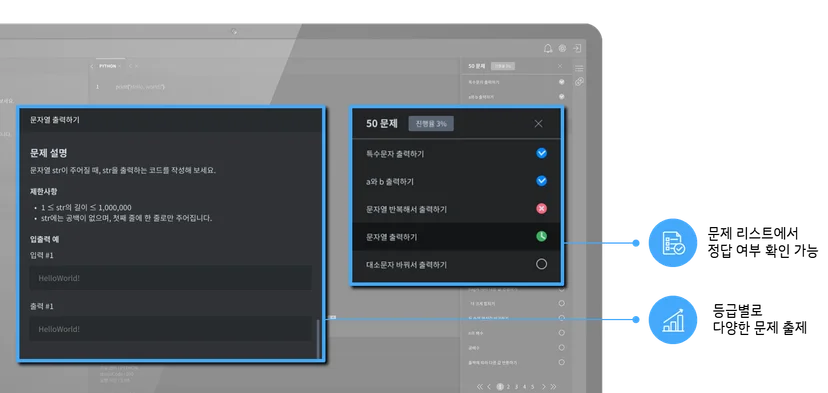Viewport: 828px width, 393px height.
Task: Click blue checkmark beside 특수문자 출력하기
Action: point(541,153)
